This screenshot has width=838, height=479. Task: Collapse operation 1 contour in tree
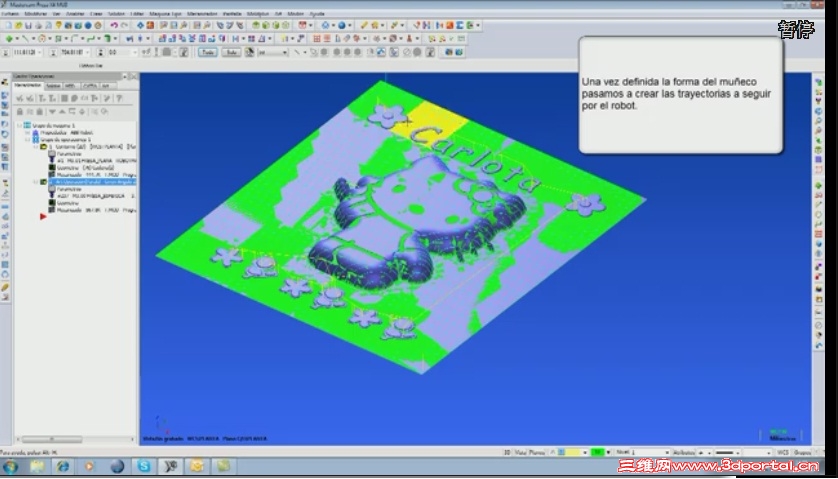point(36,146)
